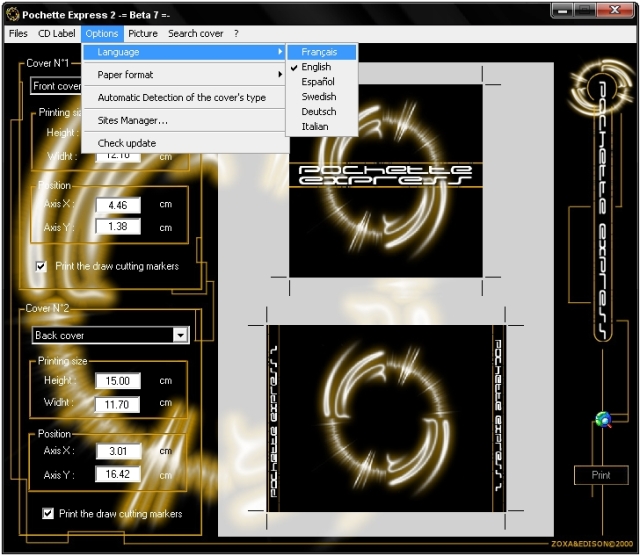Image resolution: width=640 pixels, height=556 pixels.
Task: Click the vertical Pochette Express logo
Action: click(602, 200)
